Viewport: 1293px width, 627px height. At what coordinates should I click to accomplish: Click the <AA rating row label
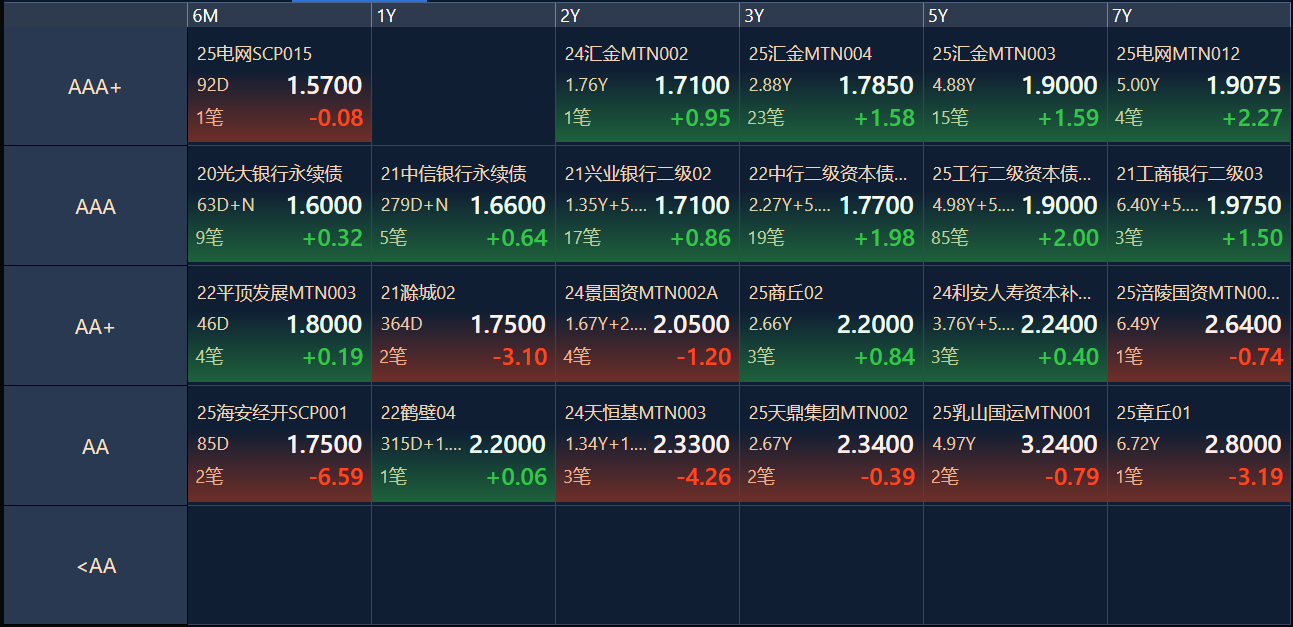click(95, 566)
